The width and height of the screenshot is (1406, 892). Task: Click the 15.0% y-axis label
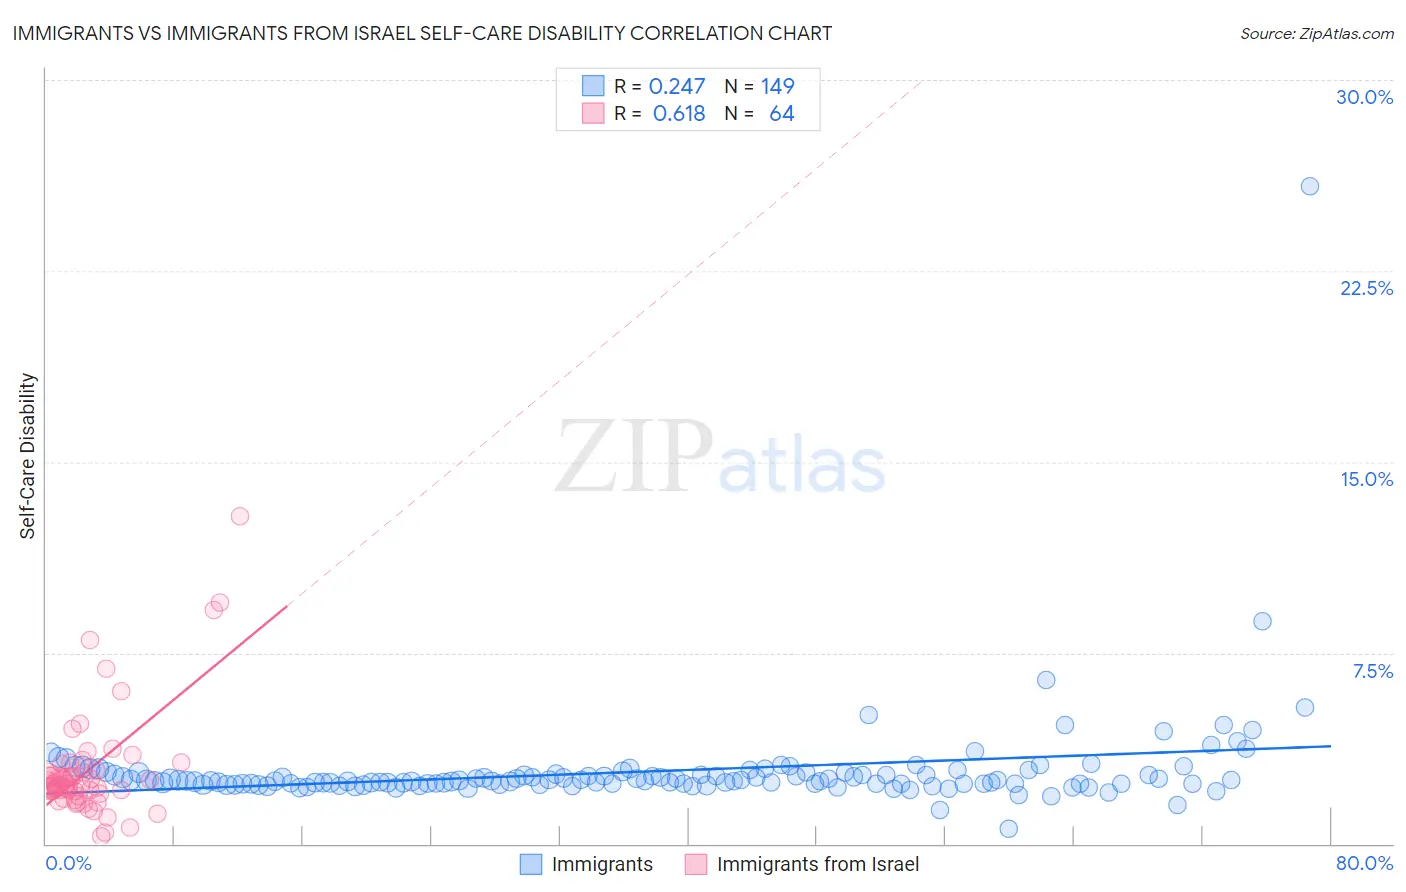pos(1366,479)
